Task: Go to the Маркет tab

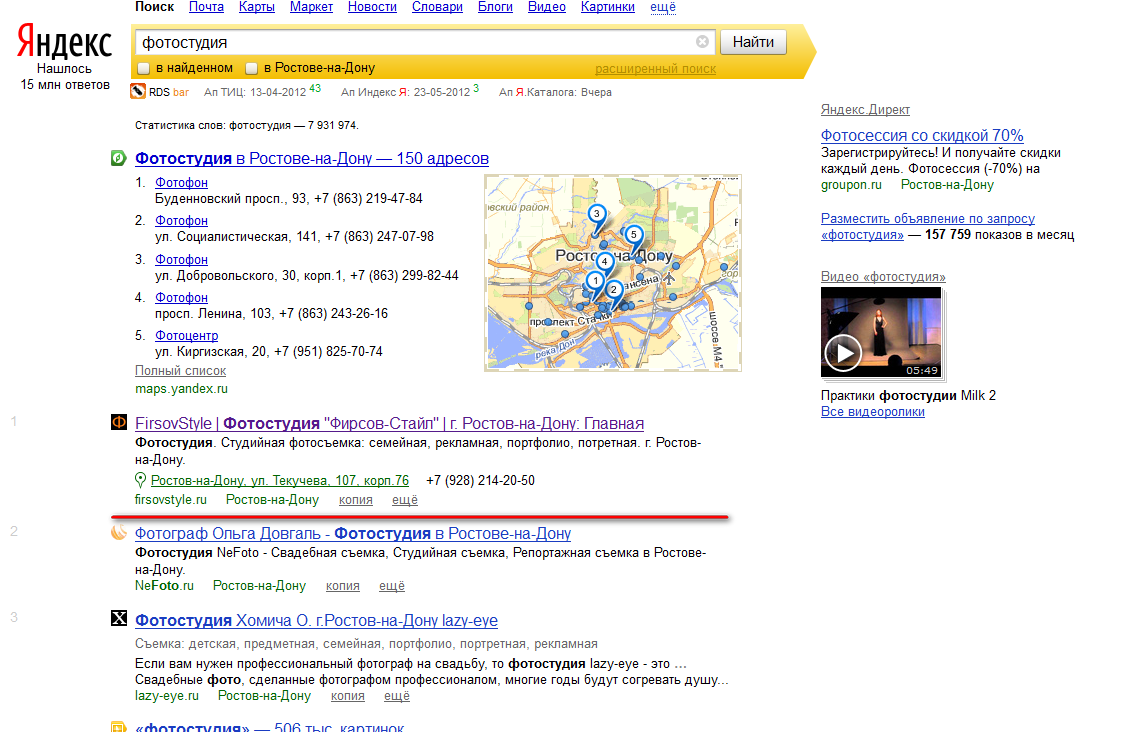Action: (311, 7)
